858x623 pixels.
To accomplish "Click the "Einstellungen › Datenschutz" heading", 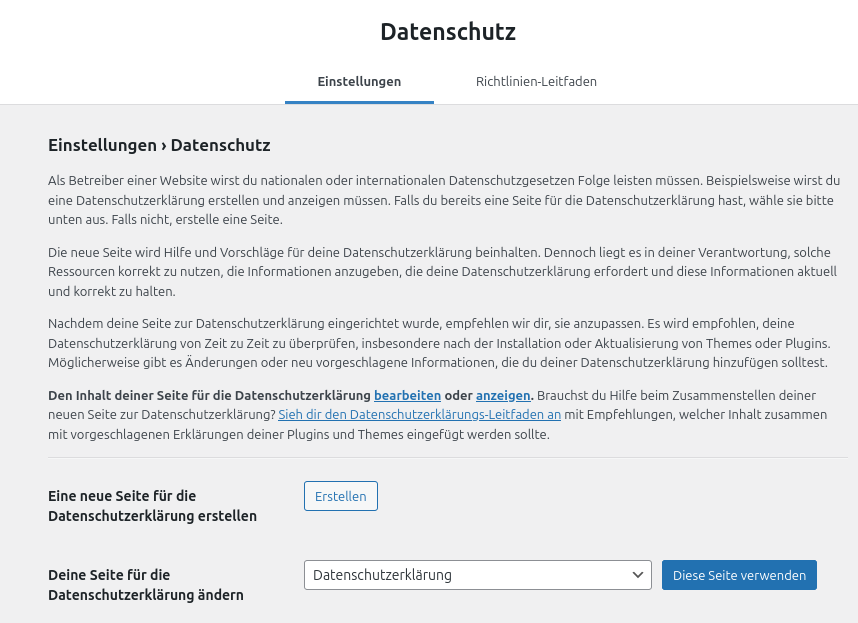I will pos(159,146).
